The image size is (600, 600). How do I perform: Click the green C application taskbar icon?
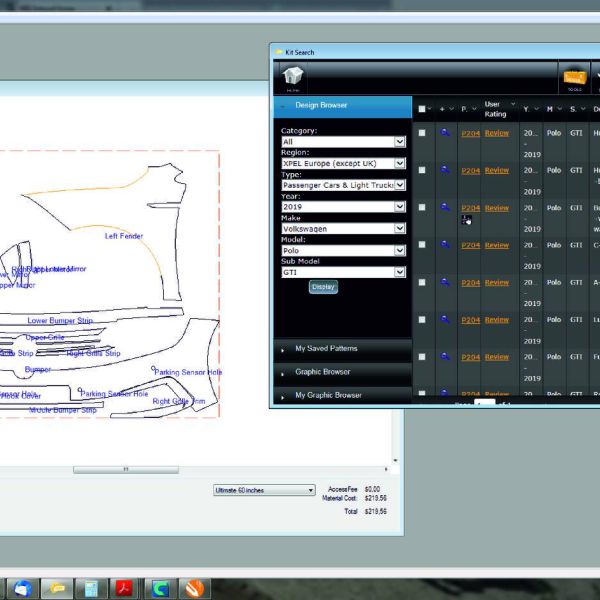pyautogui.click(x=160, y=588)
